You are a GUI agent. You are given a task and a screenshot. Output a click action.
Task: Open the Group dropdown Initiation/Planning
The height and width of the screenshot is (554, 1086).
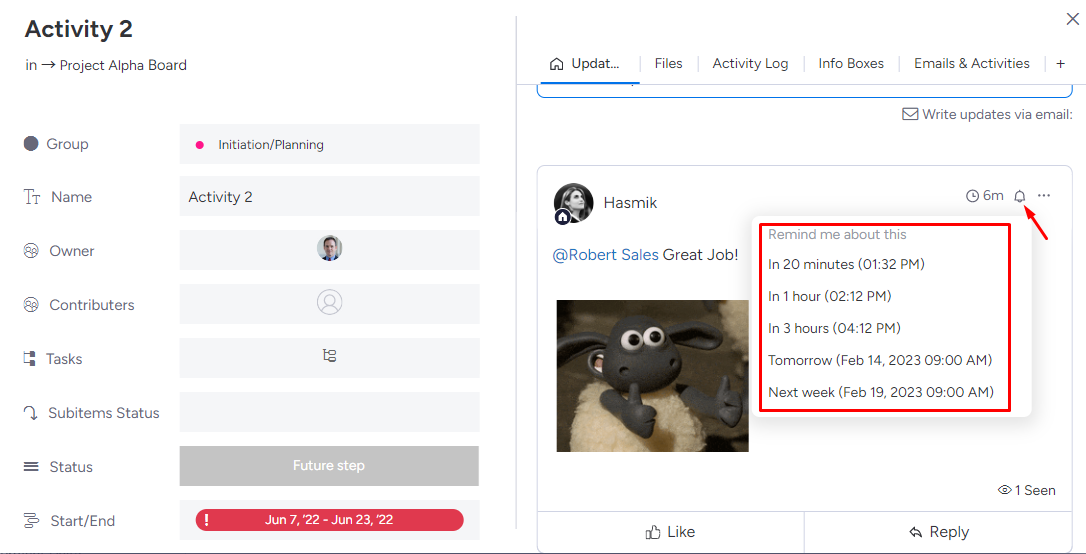[x=330, y=144]
